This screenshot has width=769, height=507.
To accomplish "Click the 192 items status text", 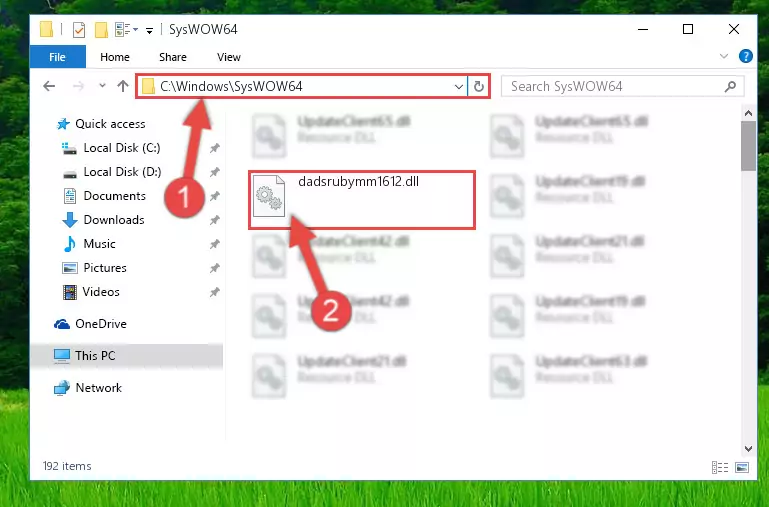I will (x=67, y=466).
